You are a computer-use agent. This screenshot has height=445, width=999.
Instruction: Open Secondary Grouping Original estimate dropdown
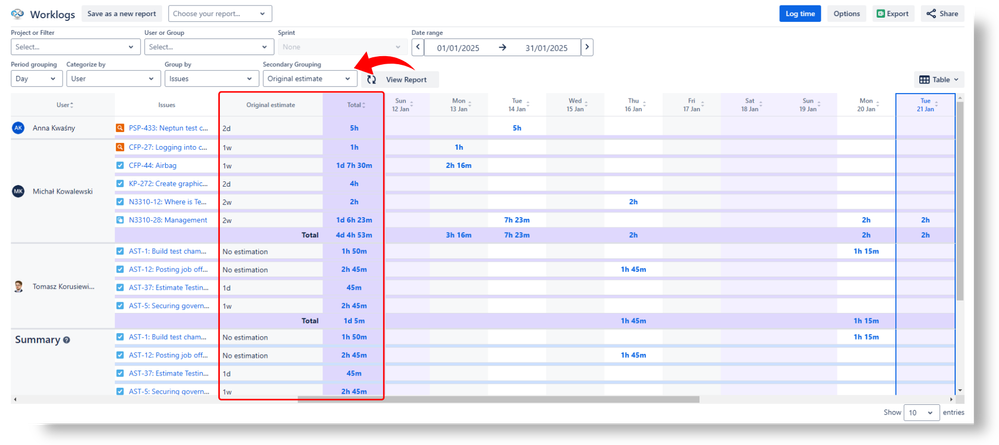(310, 79)
